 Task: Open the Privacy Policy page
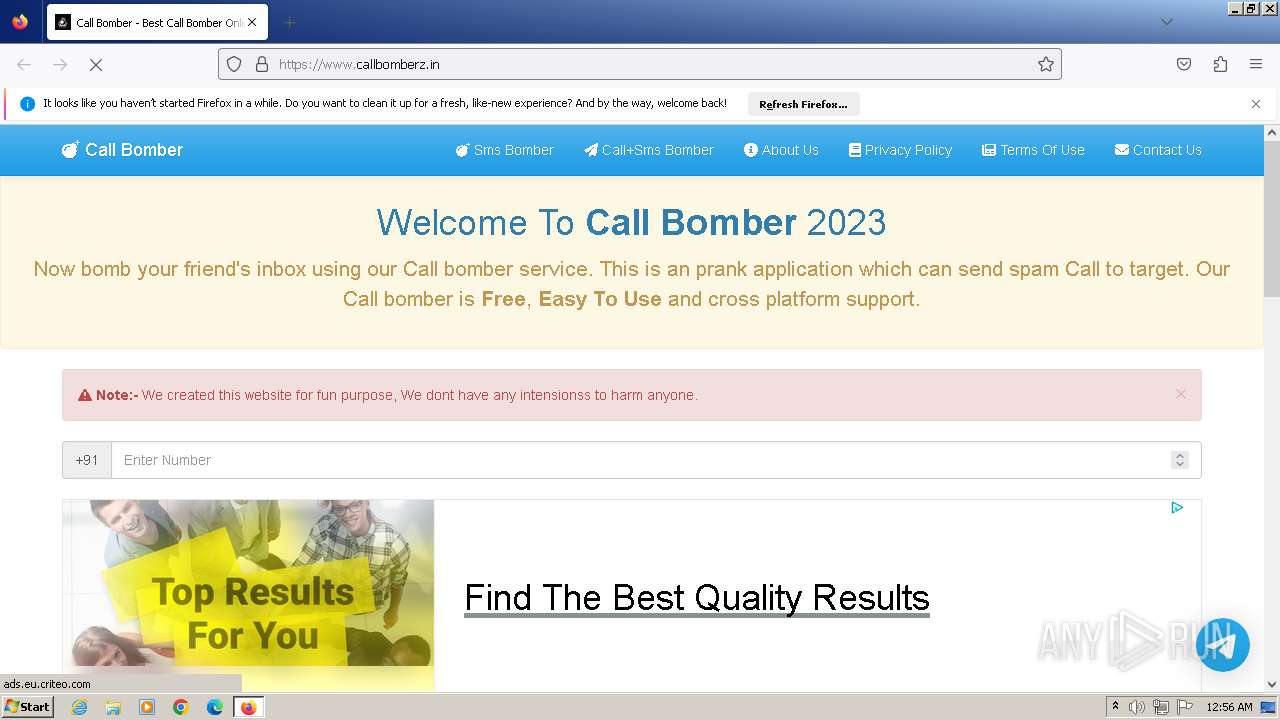tap(900, 150)
